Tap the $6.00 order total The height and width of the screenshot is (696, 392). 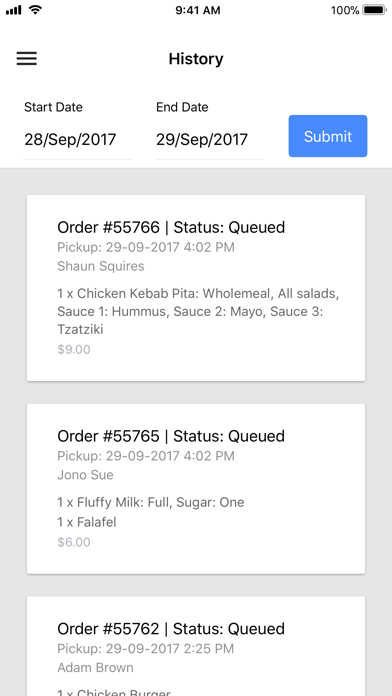click(74, 542)
